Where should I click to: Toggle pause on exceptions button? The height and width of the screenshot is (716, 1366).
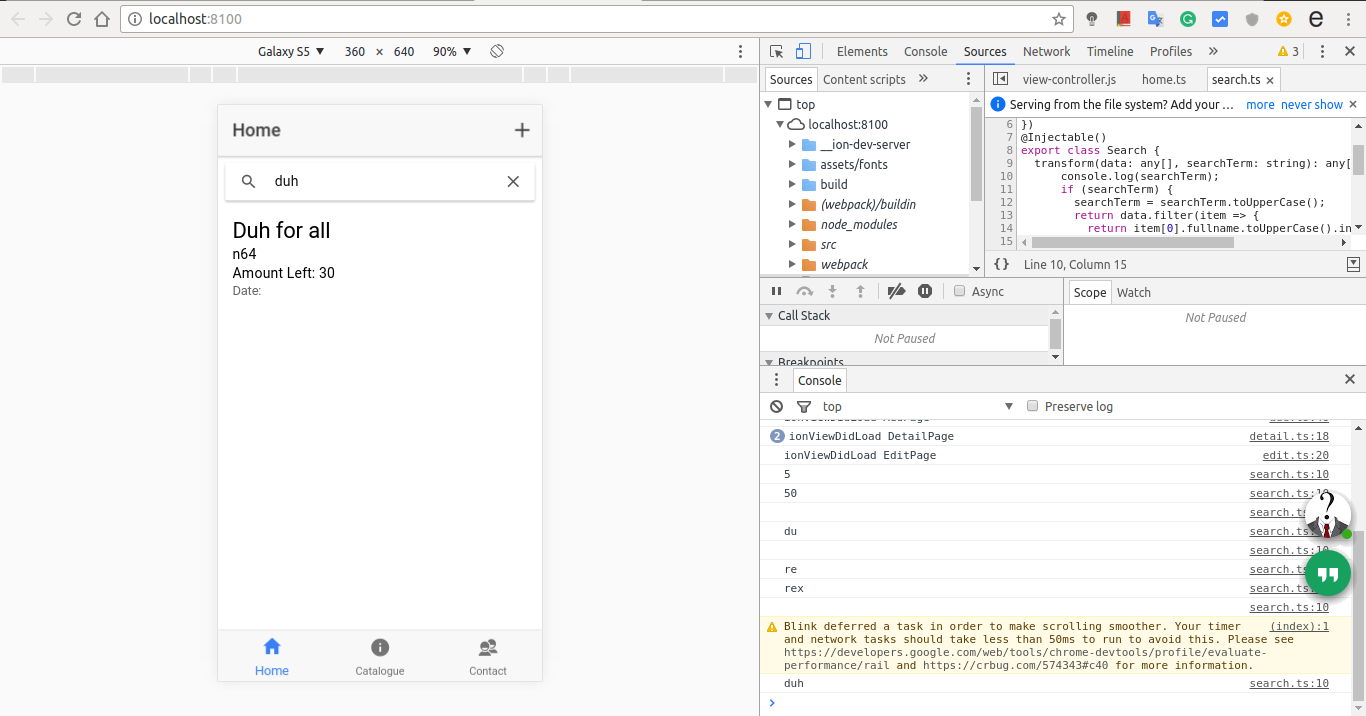click(x=925, y=291)
